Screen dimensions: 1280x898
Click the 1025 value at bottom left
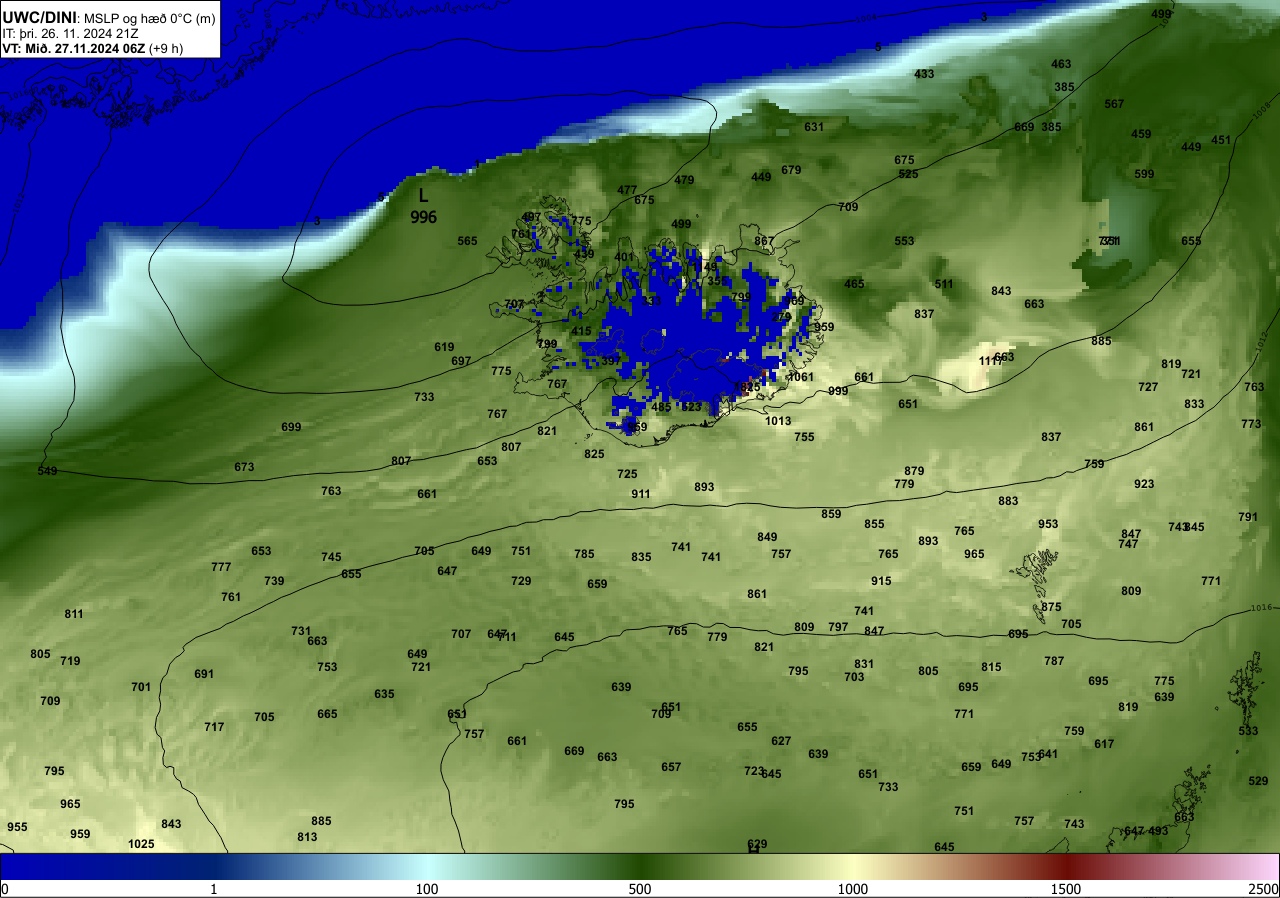(x=141, y=845)
